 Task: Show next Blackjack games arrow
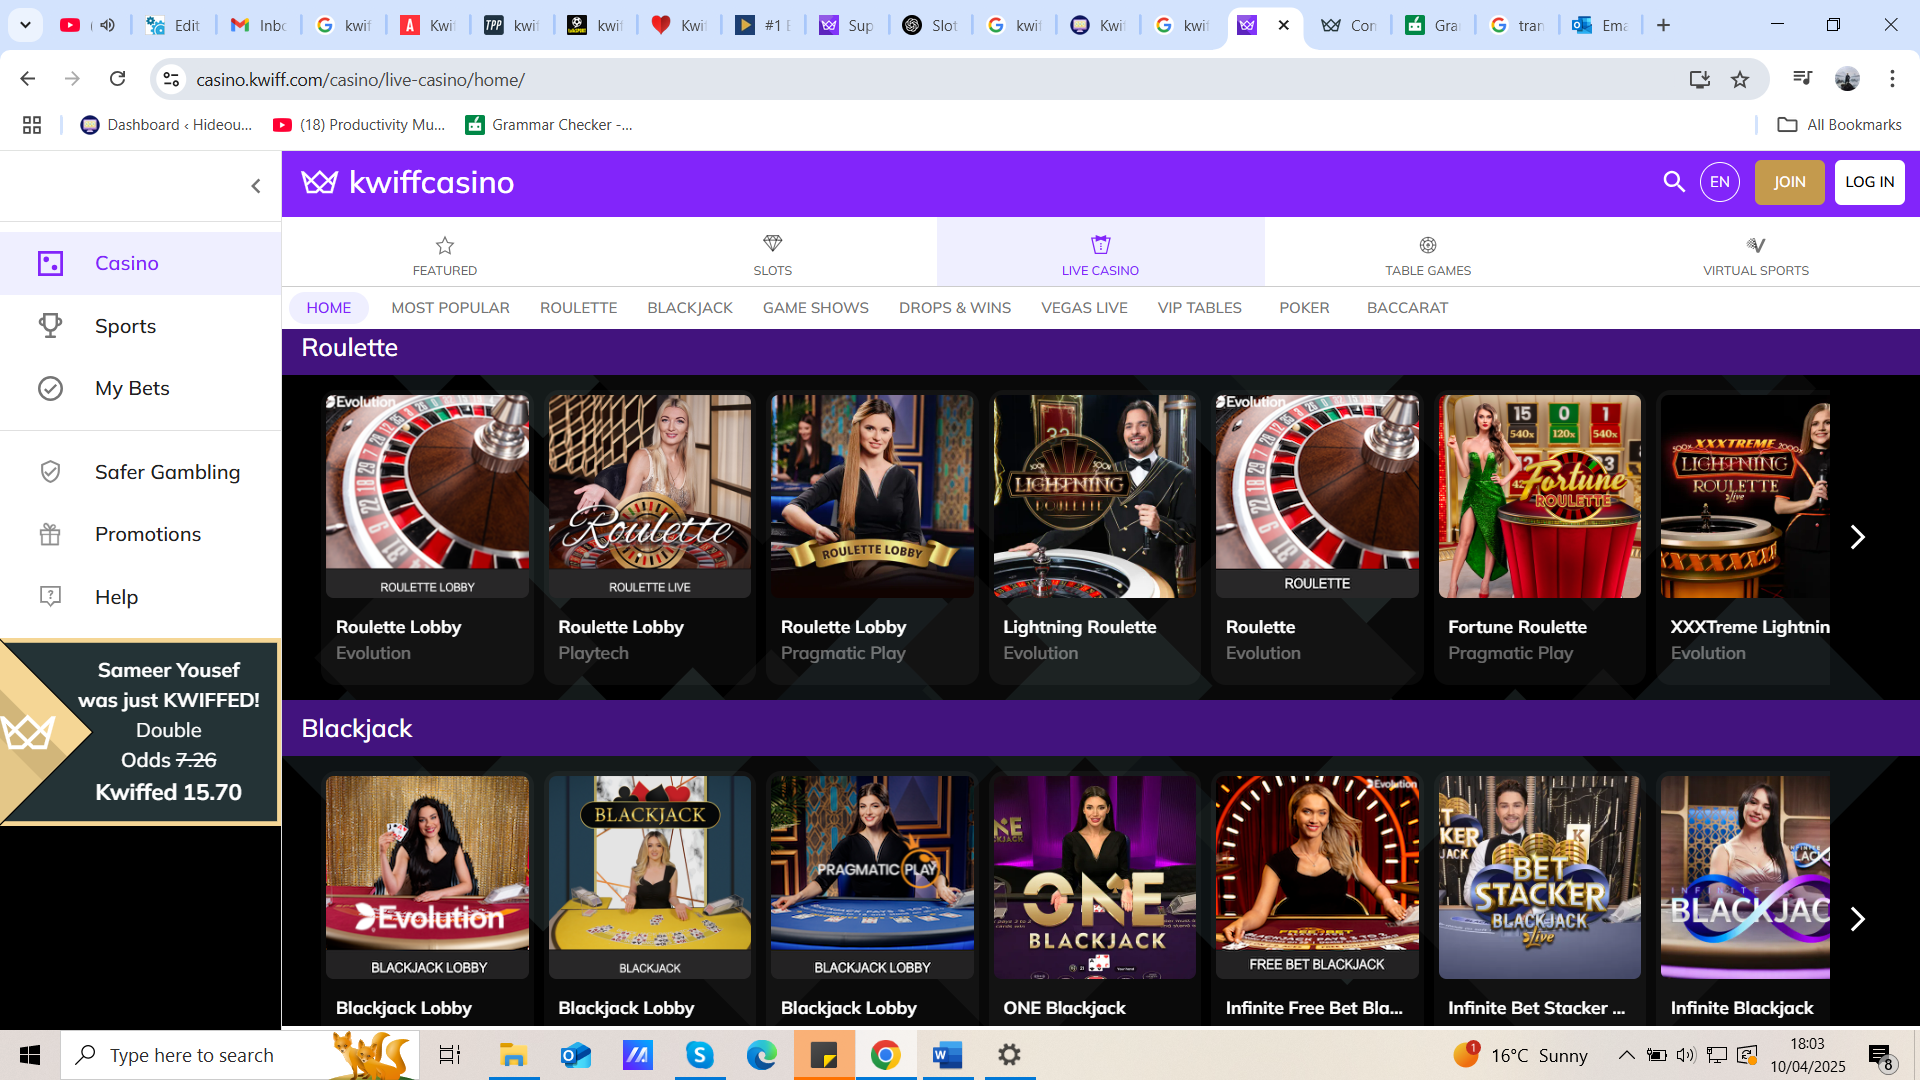(x=1857, y=919)
